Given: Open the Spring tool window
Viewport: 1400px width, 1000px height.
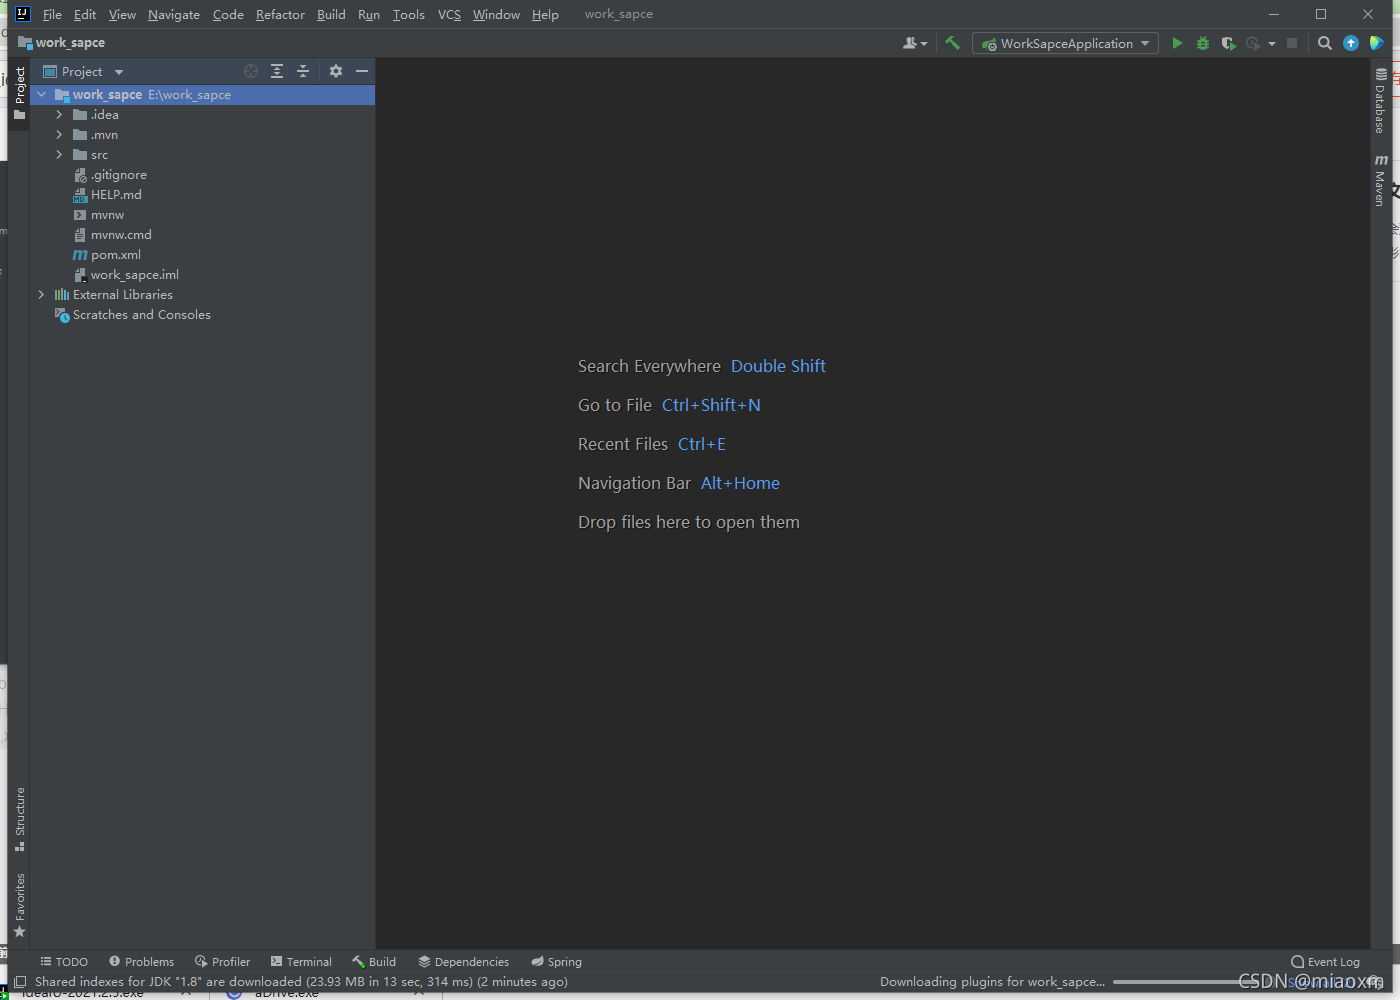Looking at the screenshot, I should [x=556, y=962].
